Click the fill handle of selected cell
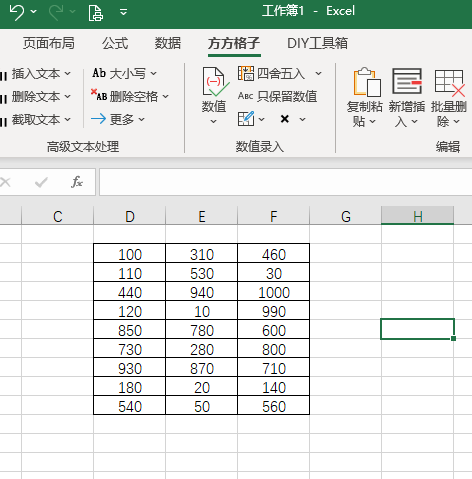The width and height of the screenshot is (472, 479). (x=453, y=338)
